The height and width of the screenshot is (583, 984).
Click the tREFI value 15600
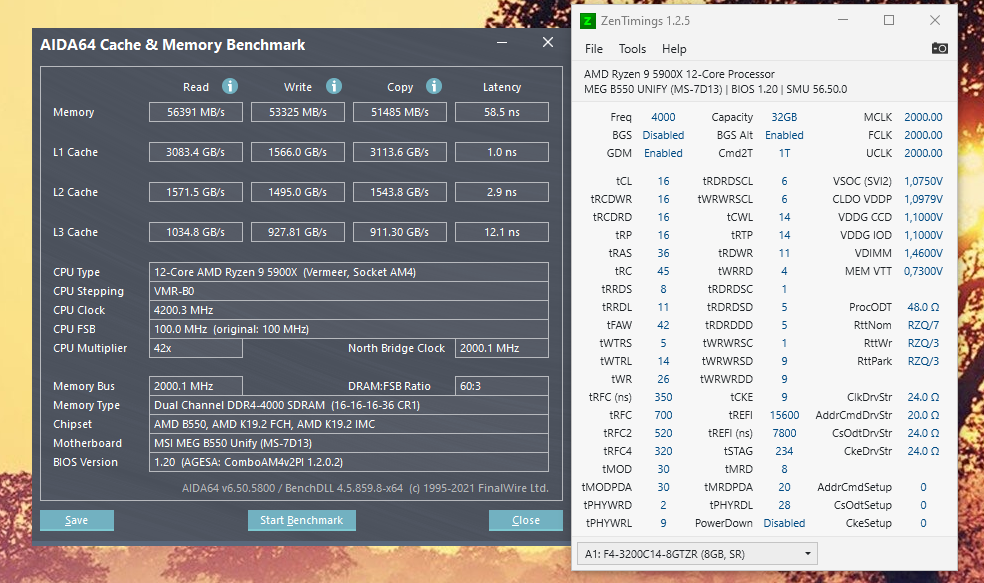(x=784, y=415)
